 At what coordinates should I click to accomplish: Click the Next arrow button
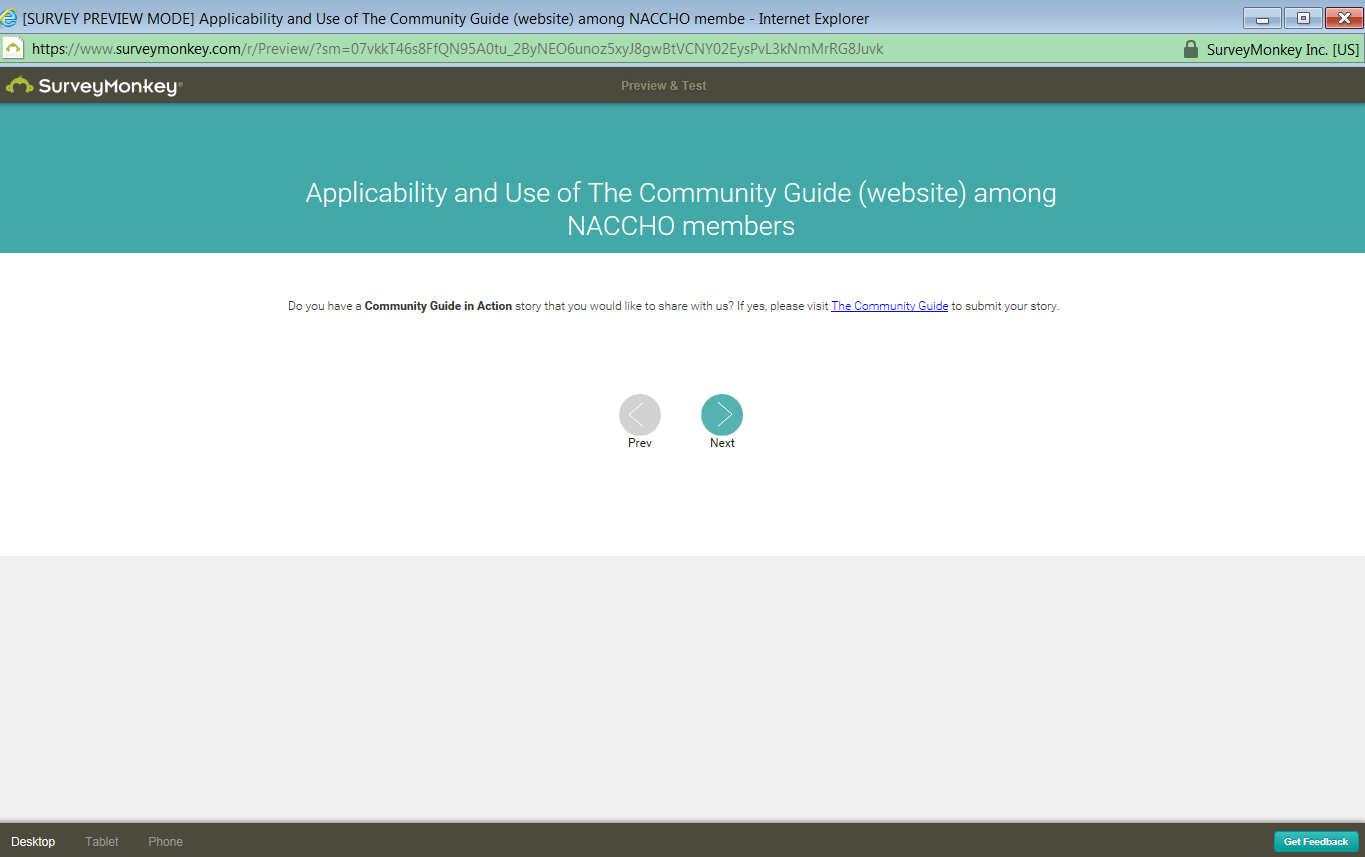[x=722, y=415]
